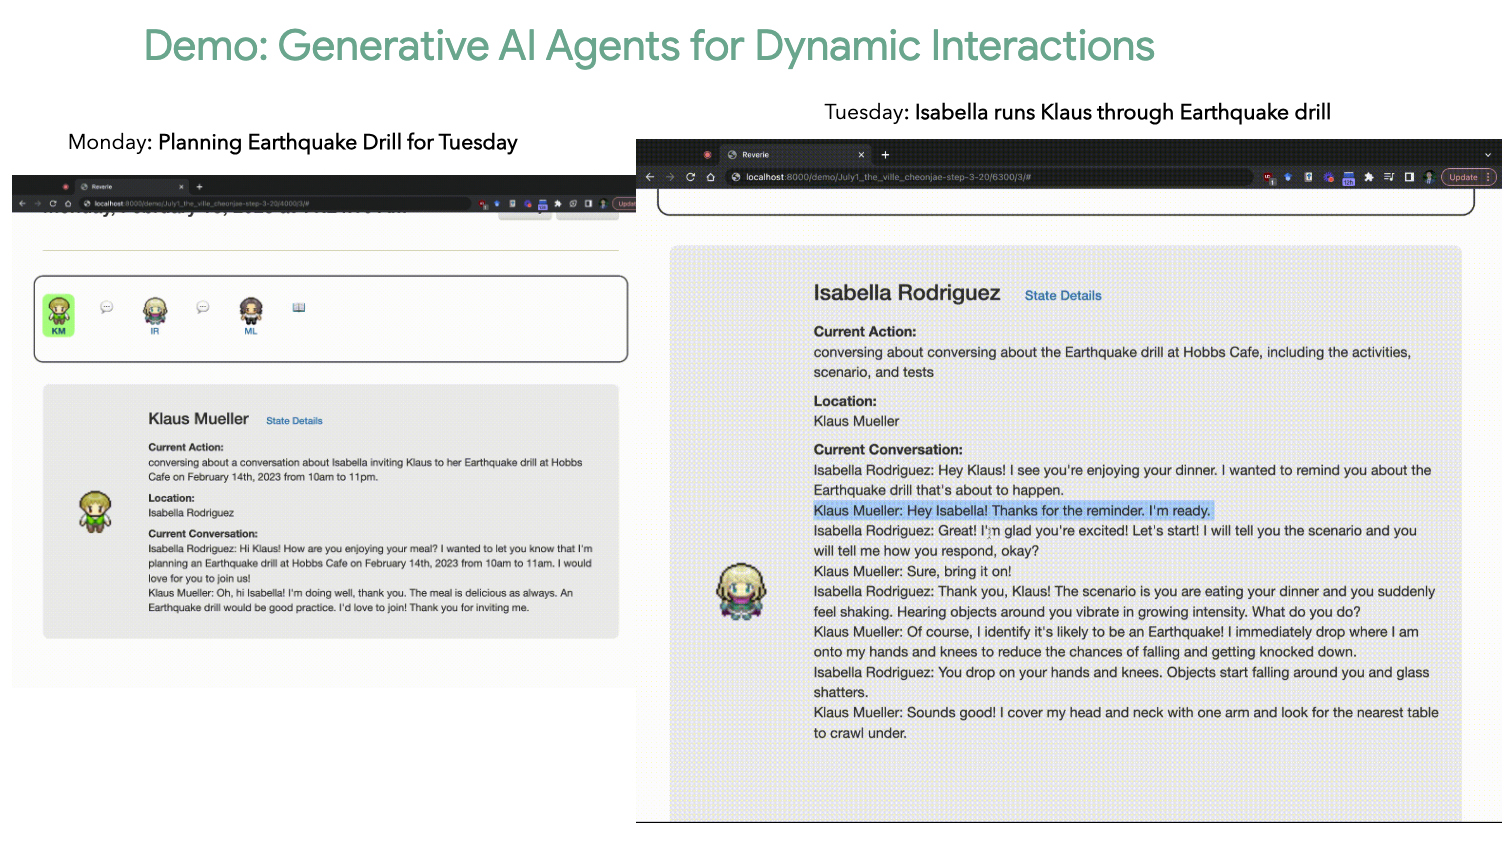This screenshot has width=1511, height=849.
Task: Go back in the left browser window
Action: pyautogui.click(x=22, y=203)
